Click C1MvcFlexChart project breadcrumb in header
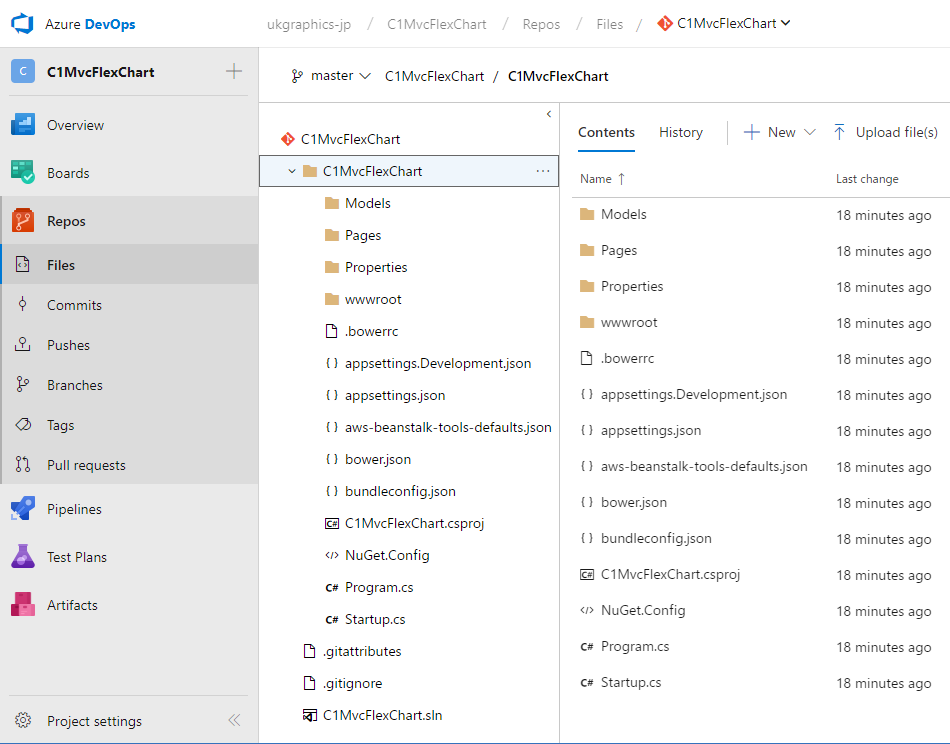The height and width of the screenshot is (744, 950). coord(437,24)
